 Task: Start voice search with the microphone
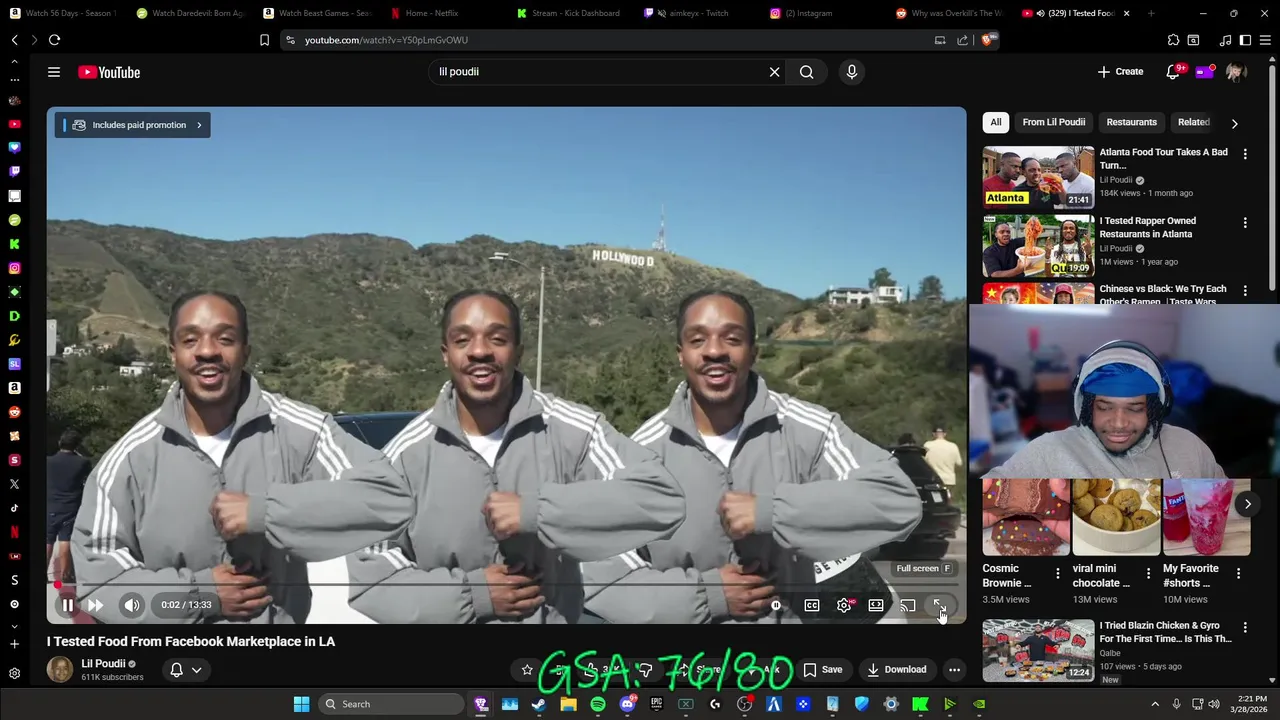tap(852, 72)
